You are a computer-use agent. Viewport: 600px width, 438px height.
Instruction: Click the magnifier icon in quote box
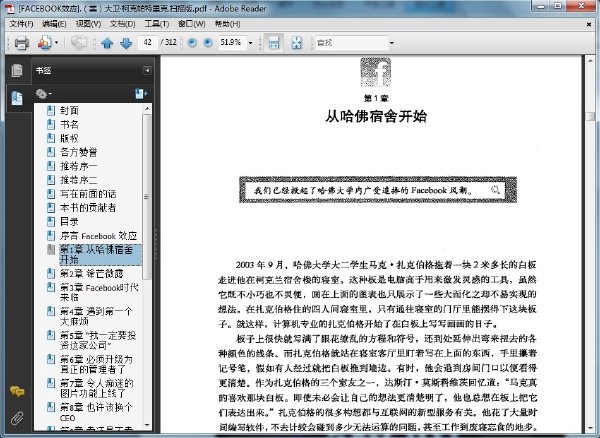click(x=496, y=189)
